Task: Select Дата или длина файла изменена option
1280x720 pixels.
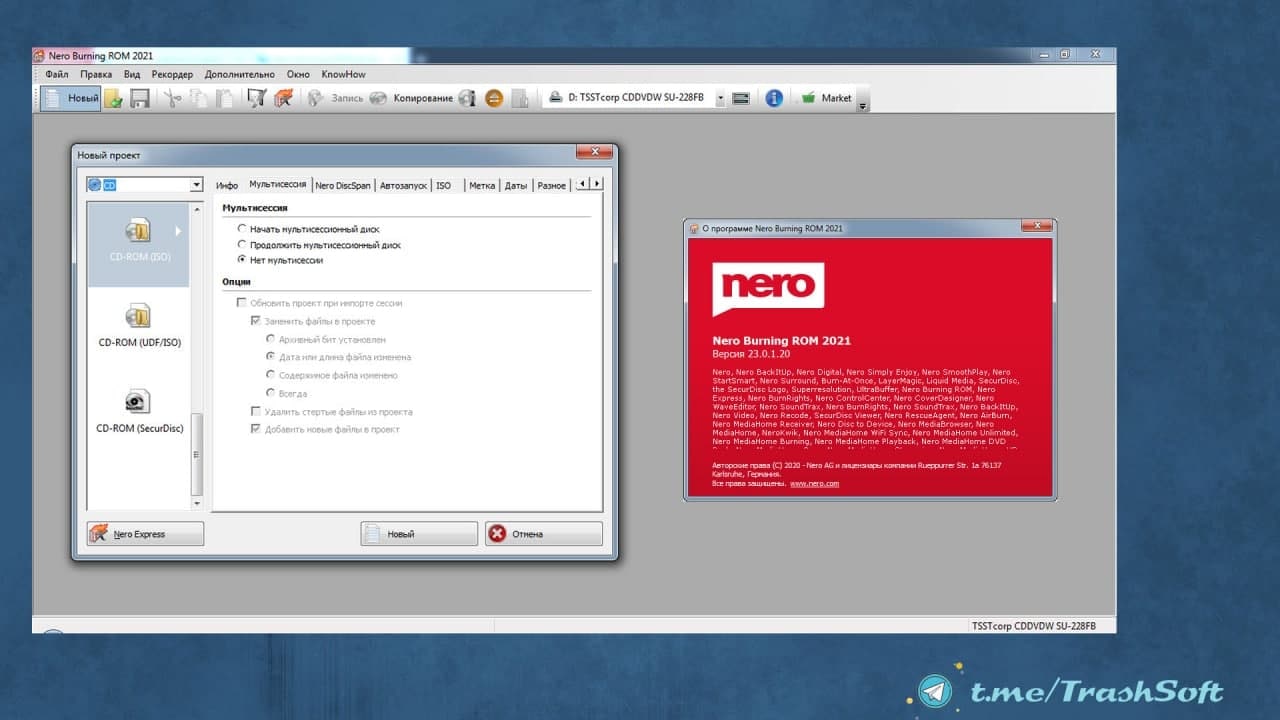Action: (270, 357)
